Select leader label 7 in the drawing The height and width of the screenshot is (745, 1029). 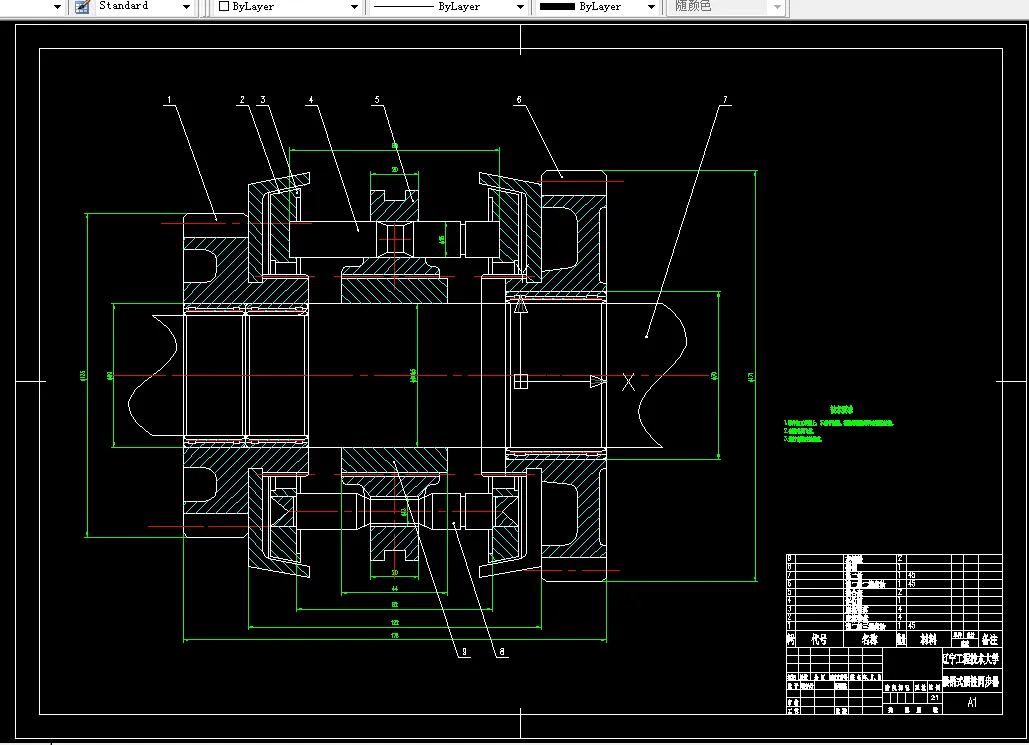tap(725, 100)
